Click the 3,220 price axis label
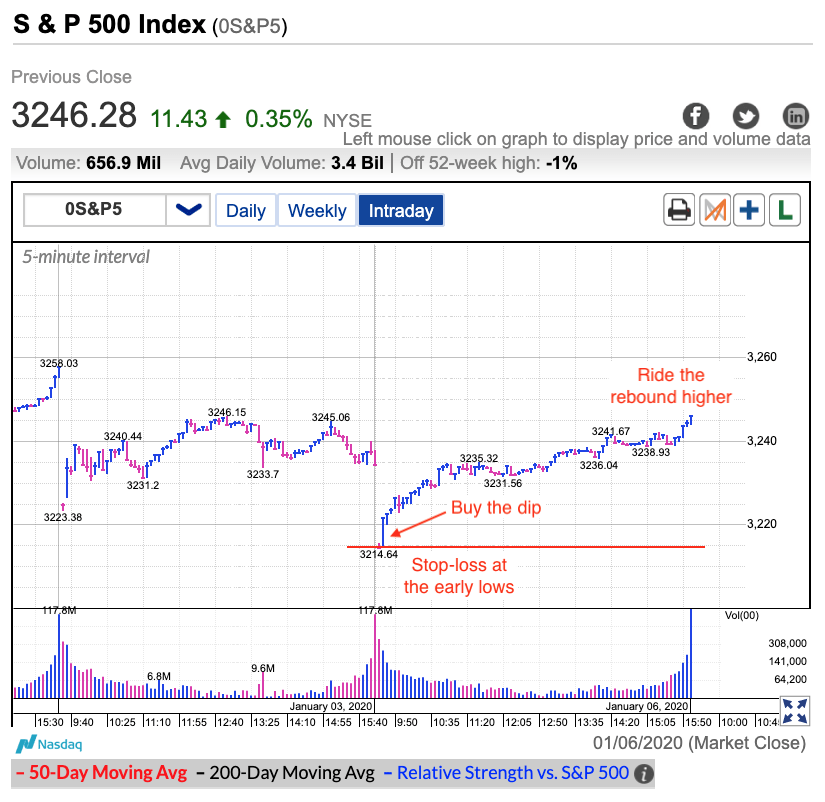Viewport: 825px width, 802px height. [762, 524]
